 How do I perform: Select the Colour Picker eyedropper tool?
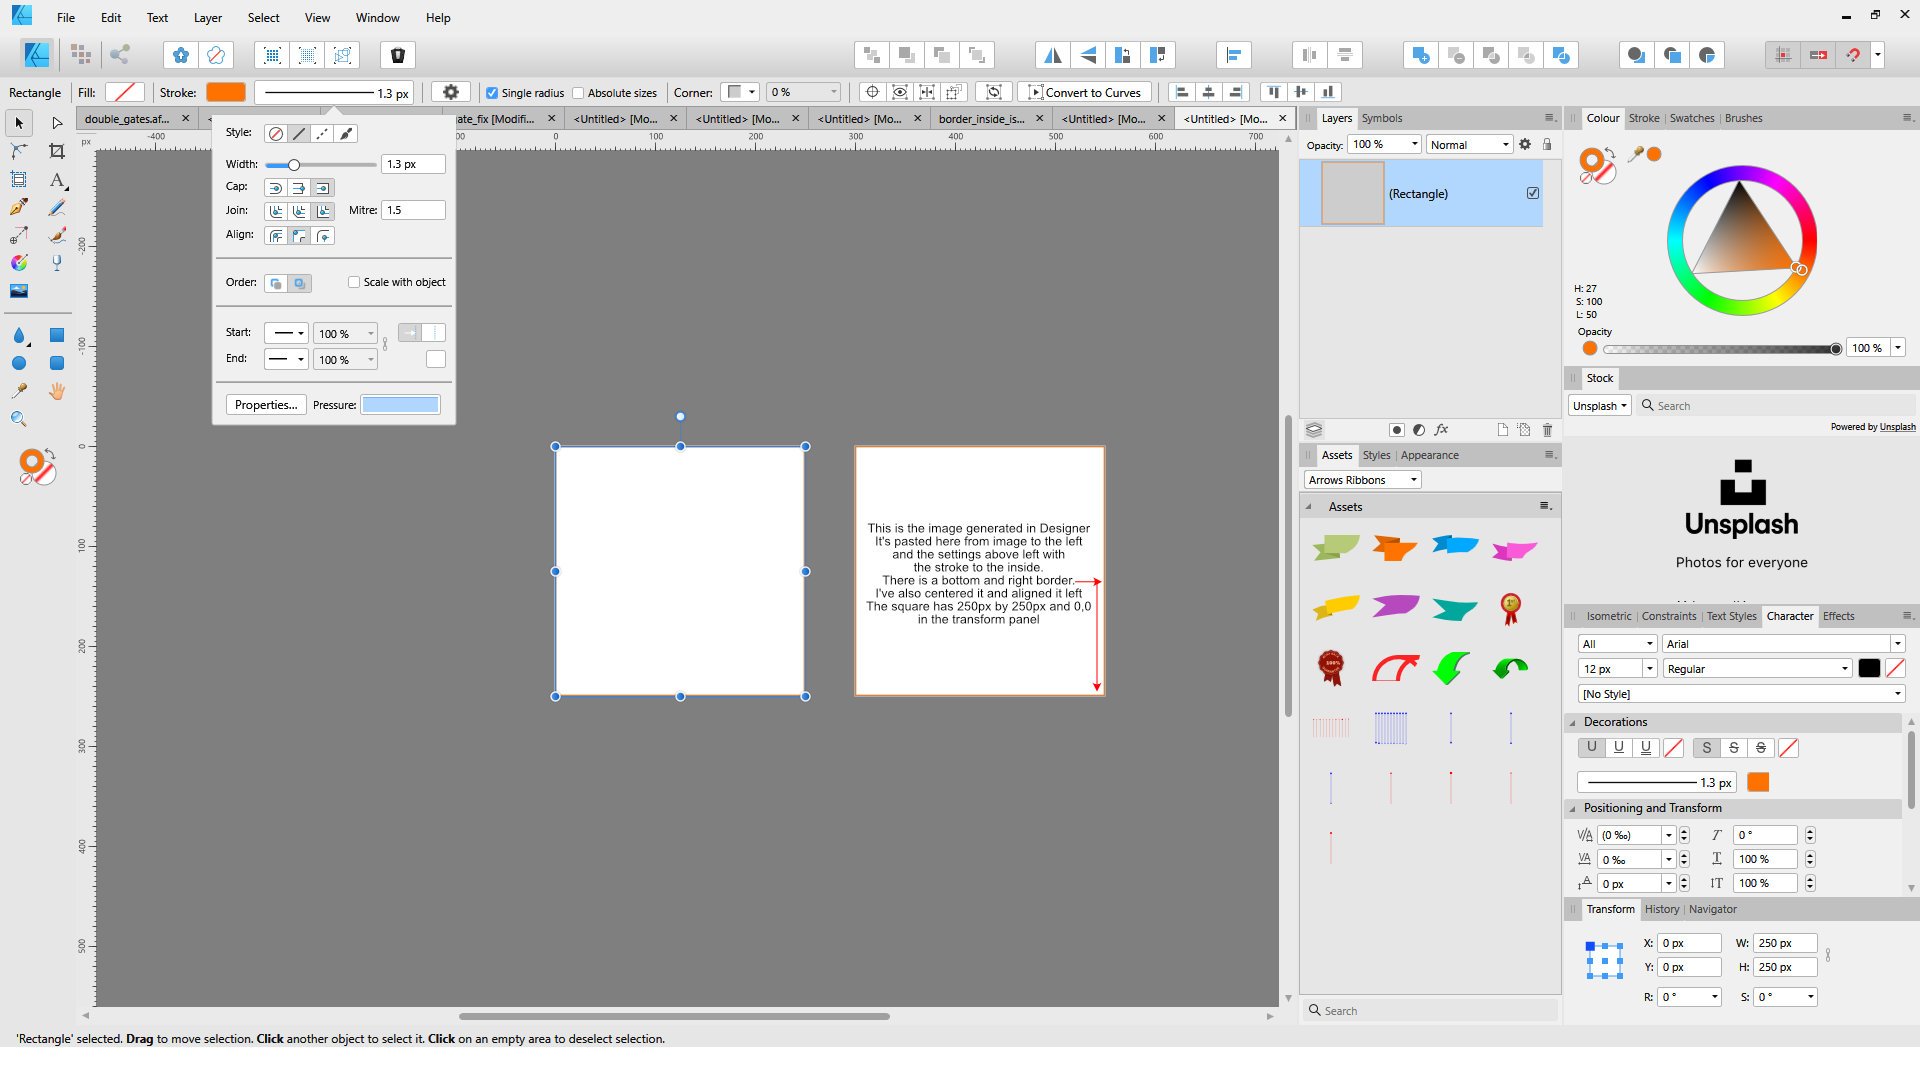[x=19, y=391]
